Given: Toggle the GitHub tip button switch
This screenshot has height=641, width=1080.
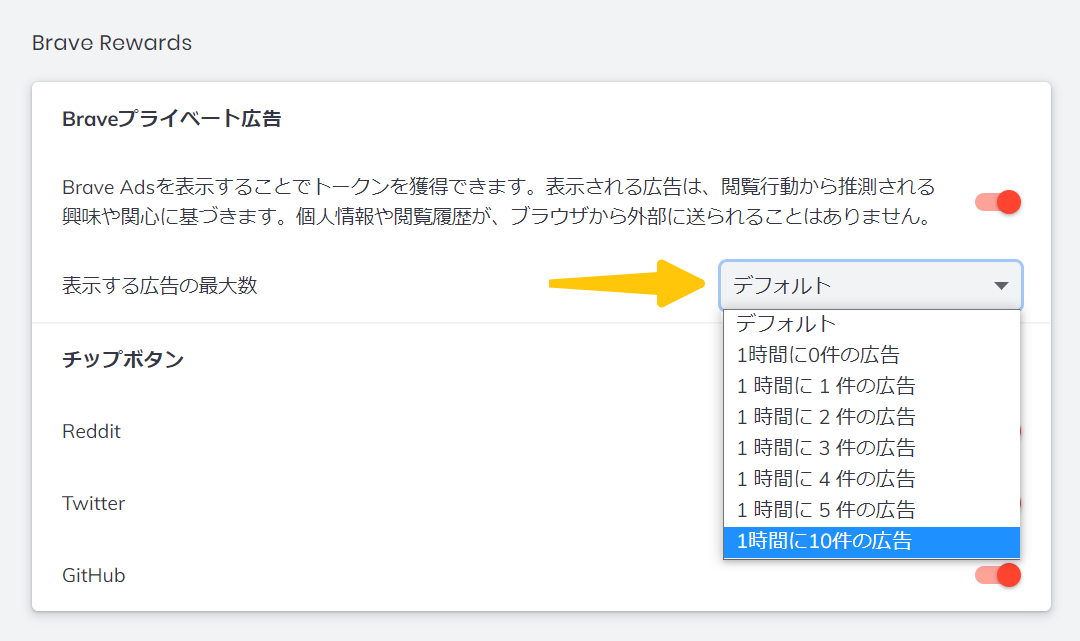Looking at the screenshot, I should [997, 575].
